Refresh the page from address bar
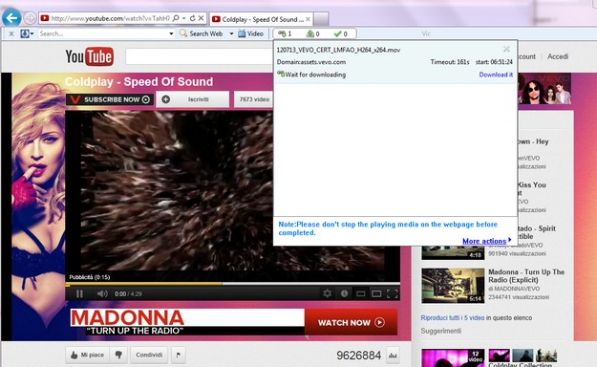The height and width of the screenshot is (367, 597). (193, 18)
